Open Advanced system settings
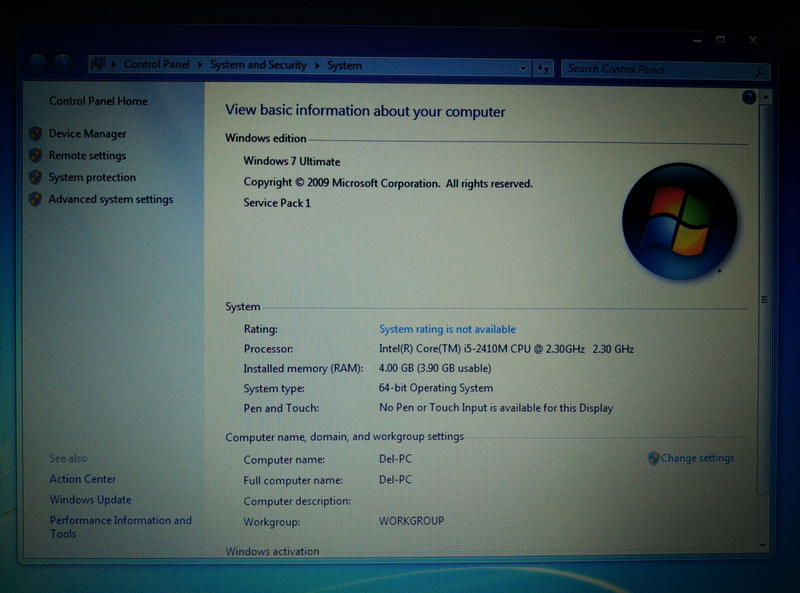 (x=111, y=200)
